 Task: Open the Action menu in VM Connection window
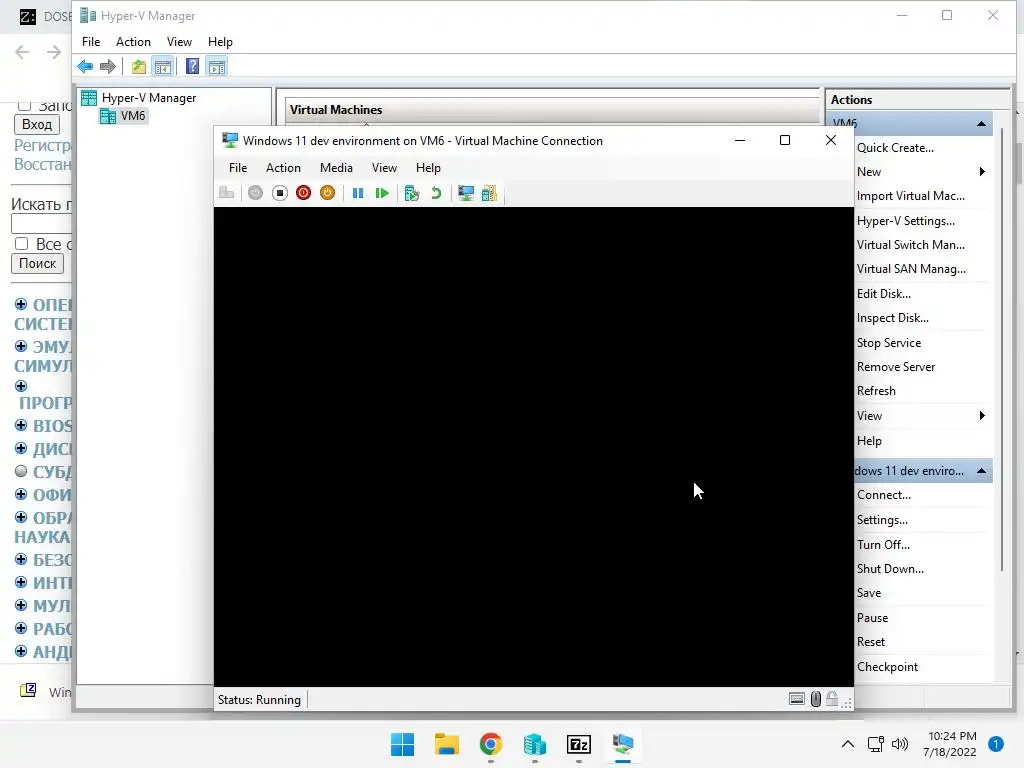point(283,168)
